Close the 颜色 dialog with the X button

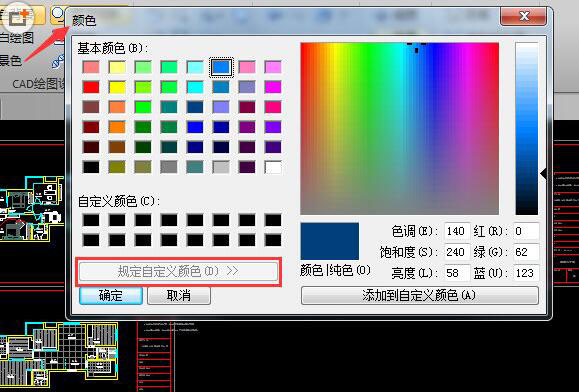pos(523,16)
